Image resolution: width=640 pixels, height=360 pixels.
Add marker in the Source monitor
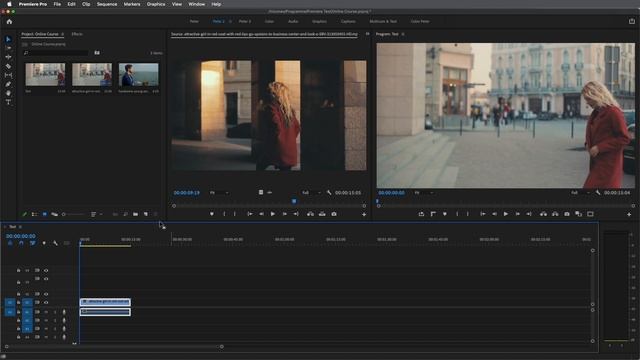coord(212,214)
